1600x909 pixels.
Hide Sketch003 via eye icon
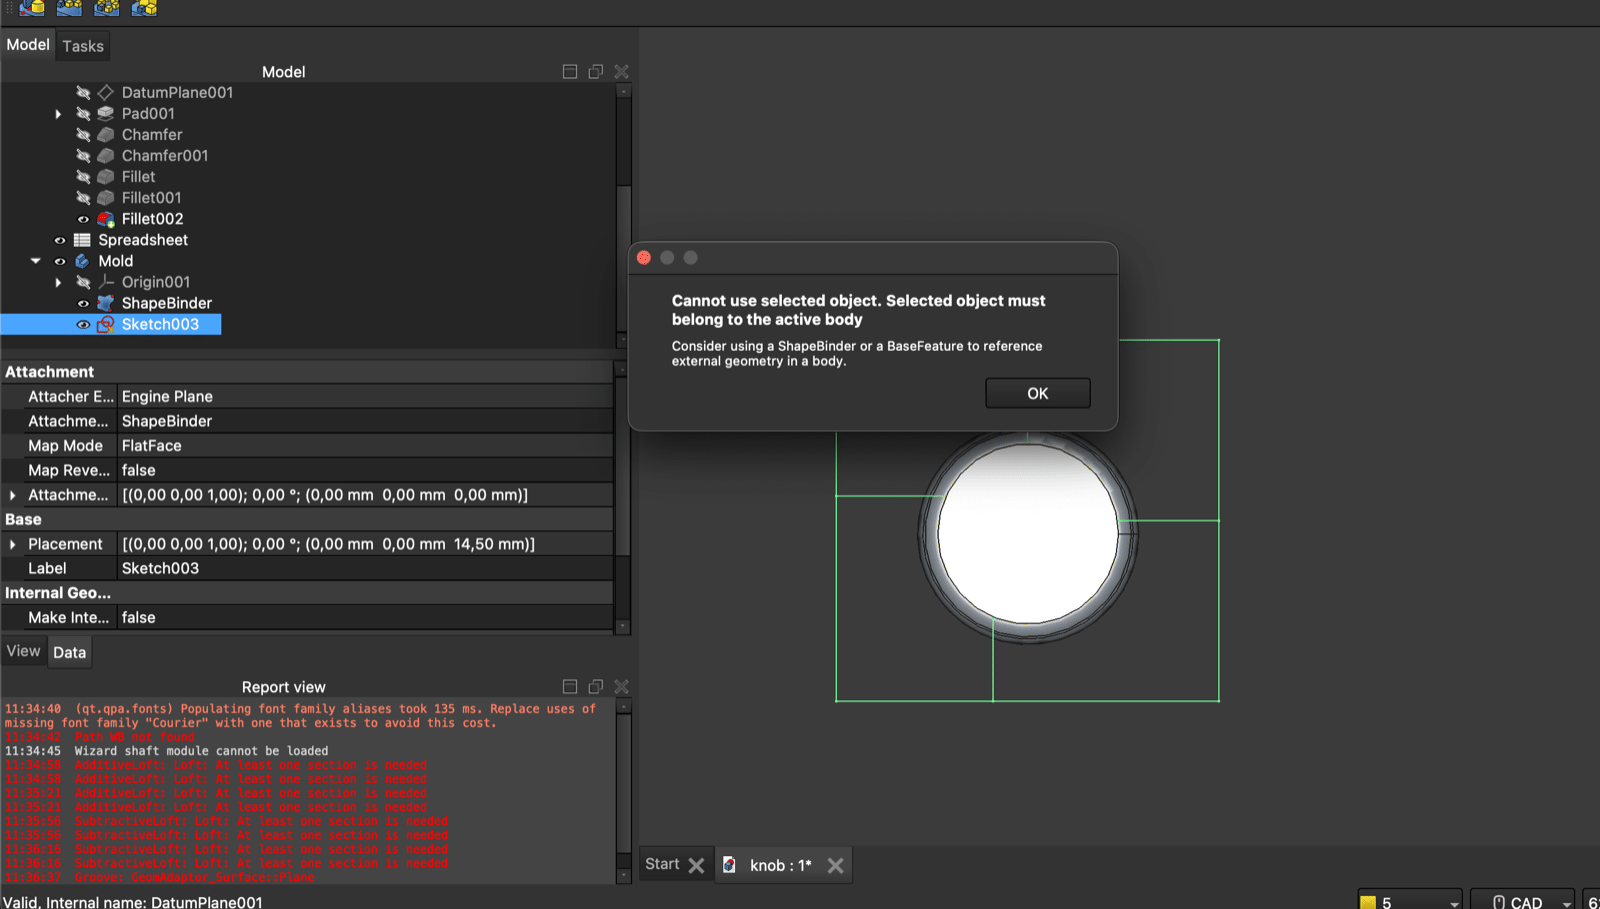point(83,324)
